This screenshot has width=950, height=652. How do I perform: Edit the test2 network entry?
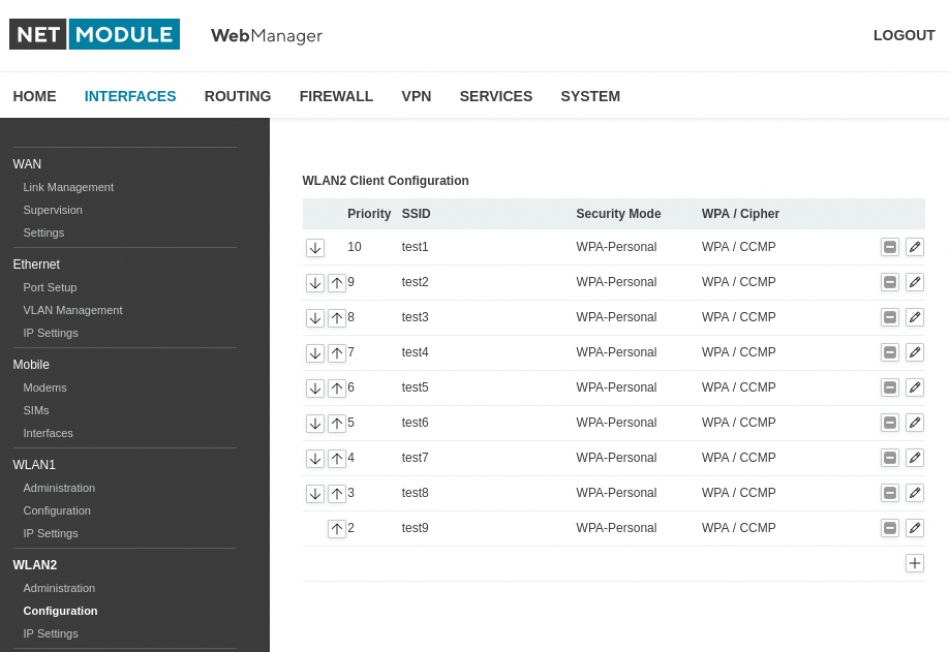pyautogui.click(x=914, y=282)
